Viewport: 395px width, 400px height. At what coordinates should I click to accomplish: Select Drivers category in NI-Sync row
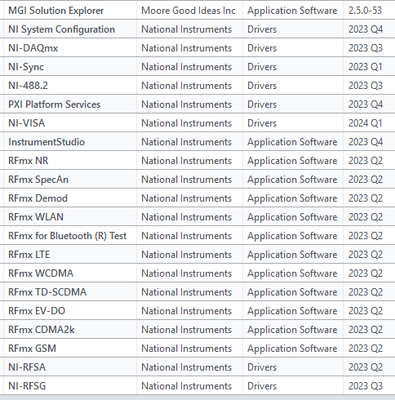(x=262, y=67)
